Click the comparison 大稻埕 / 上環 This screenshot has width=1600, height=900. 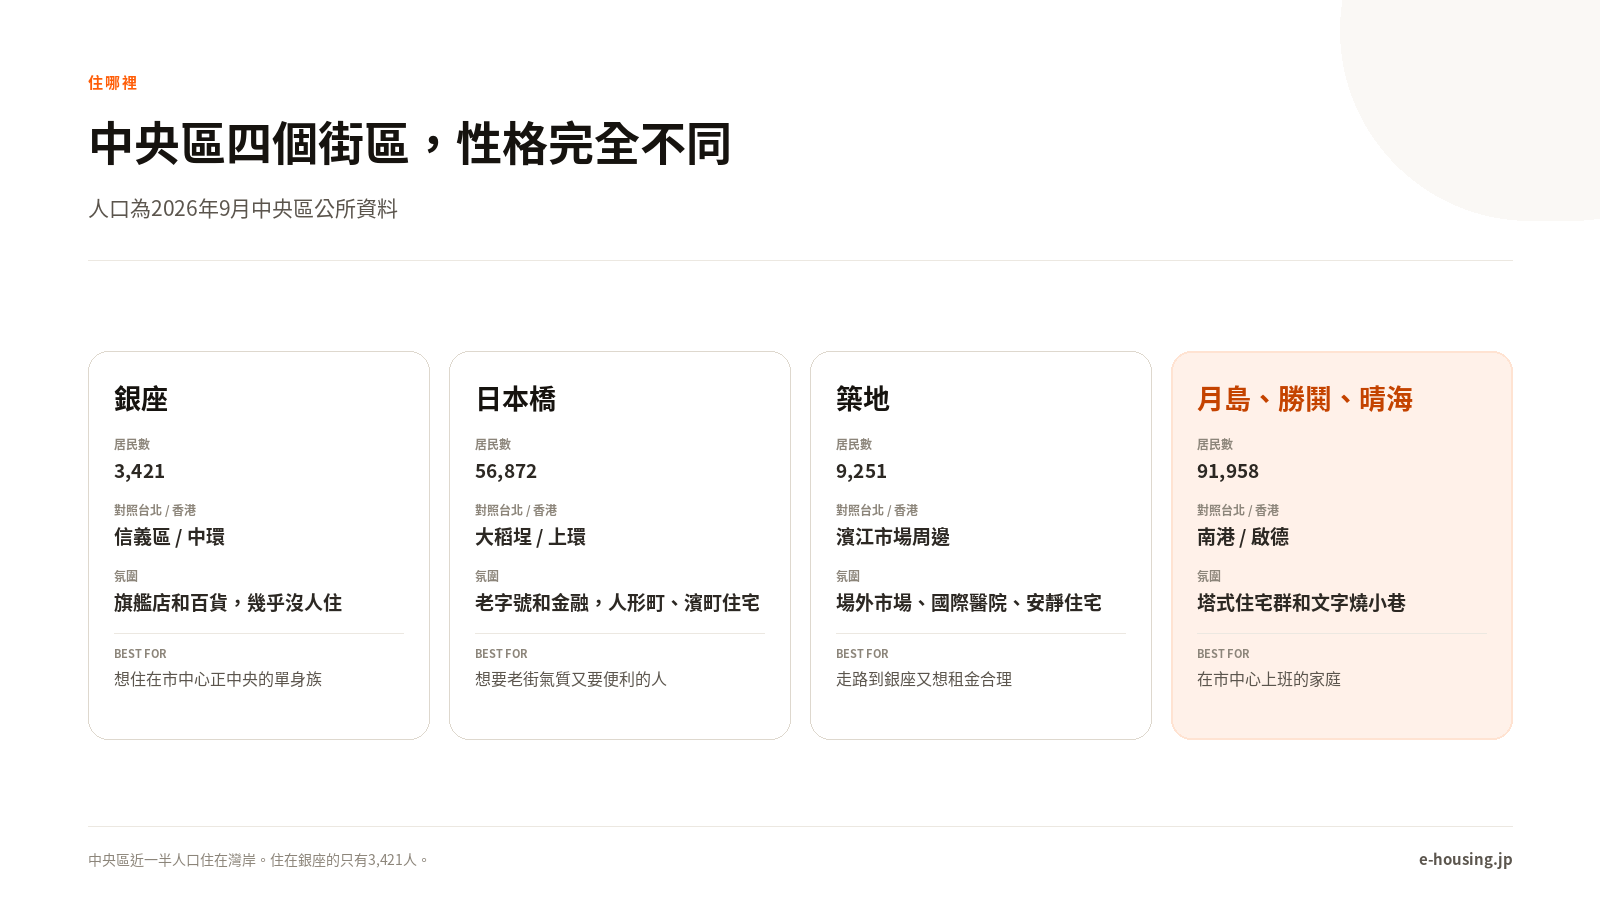(530, 537)
